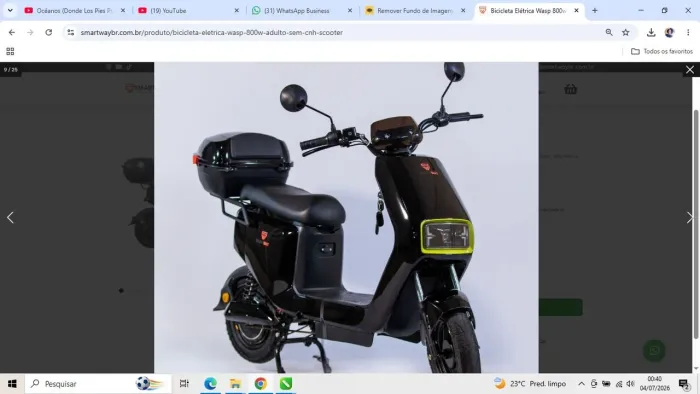Close the image lightbox with the X
Image resolution: width=700 pixels, height=394 pixels.
pos(690,70)
